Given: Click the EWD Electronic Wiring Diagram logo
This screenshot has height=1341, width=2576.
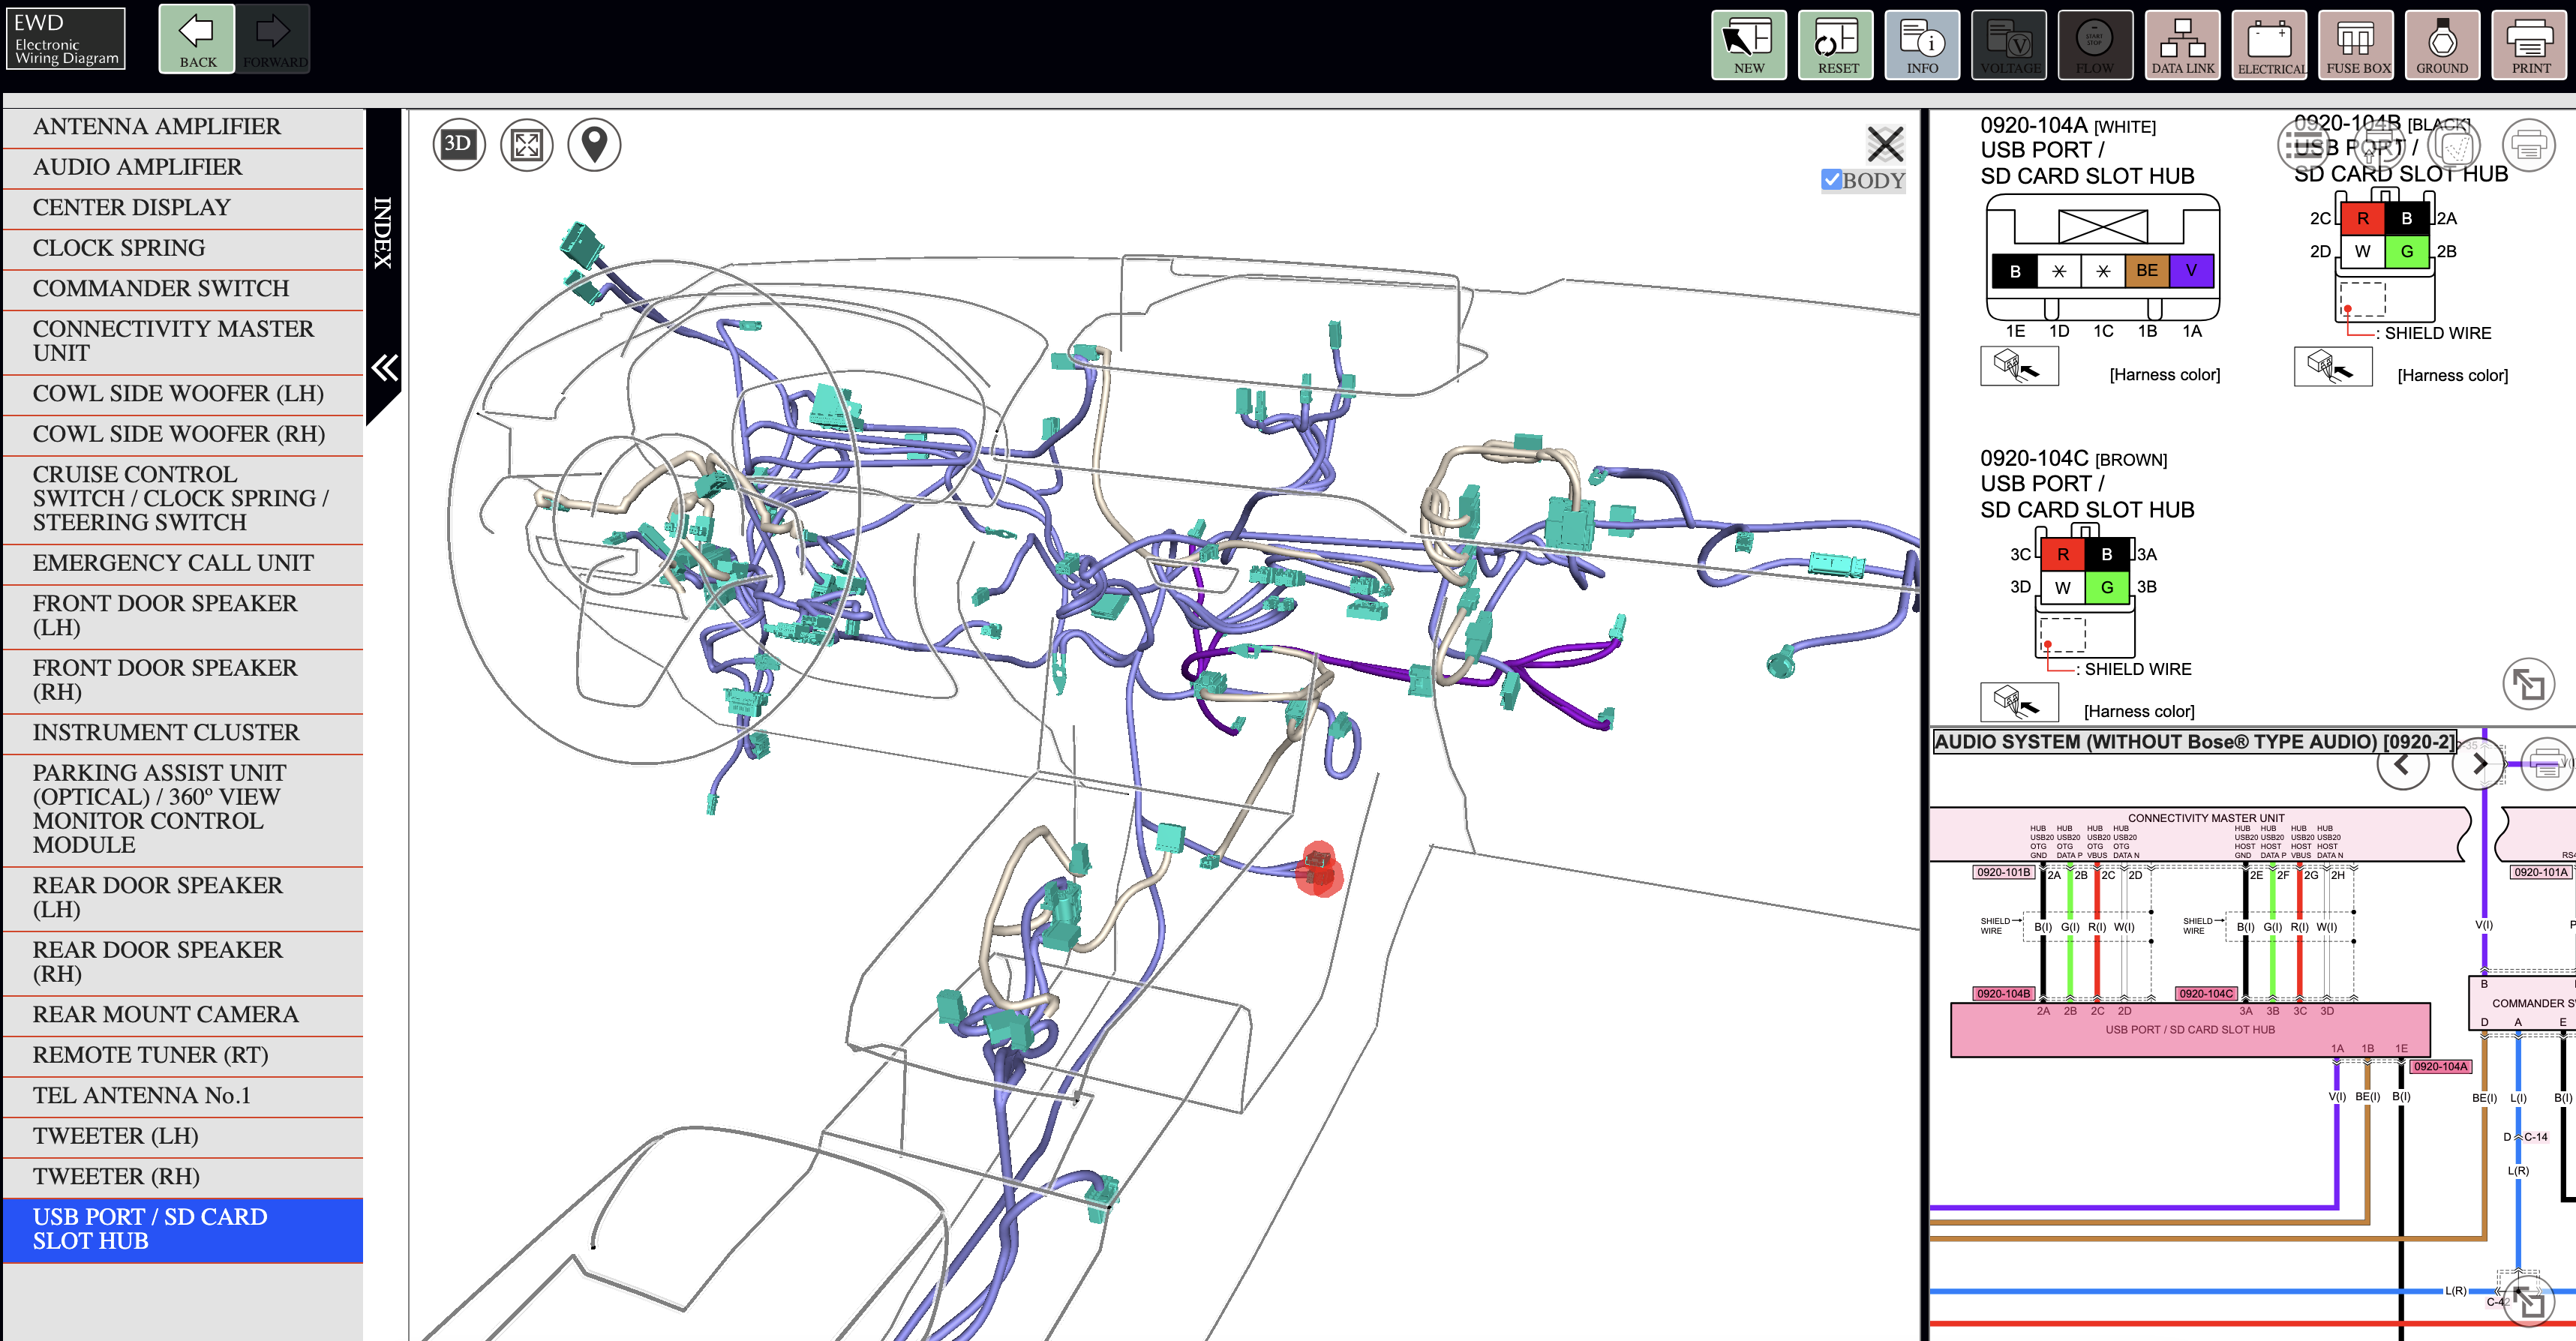Looking at the screenshot, I should tap(66, 39).
